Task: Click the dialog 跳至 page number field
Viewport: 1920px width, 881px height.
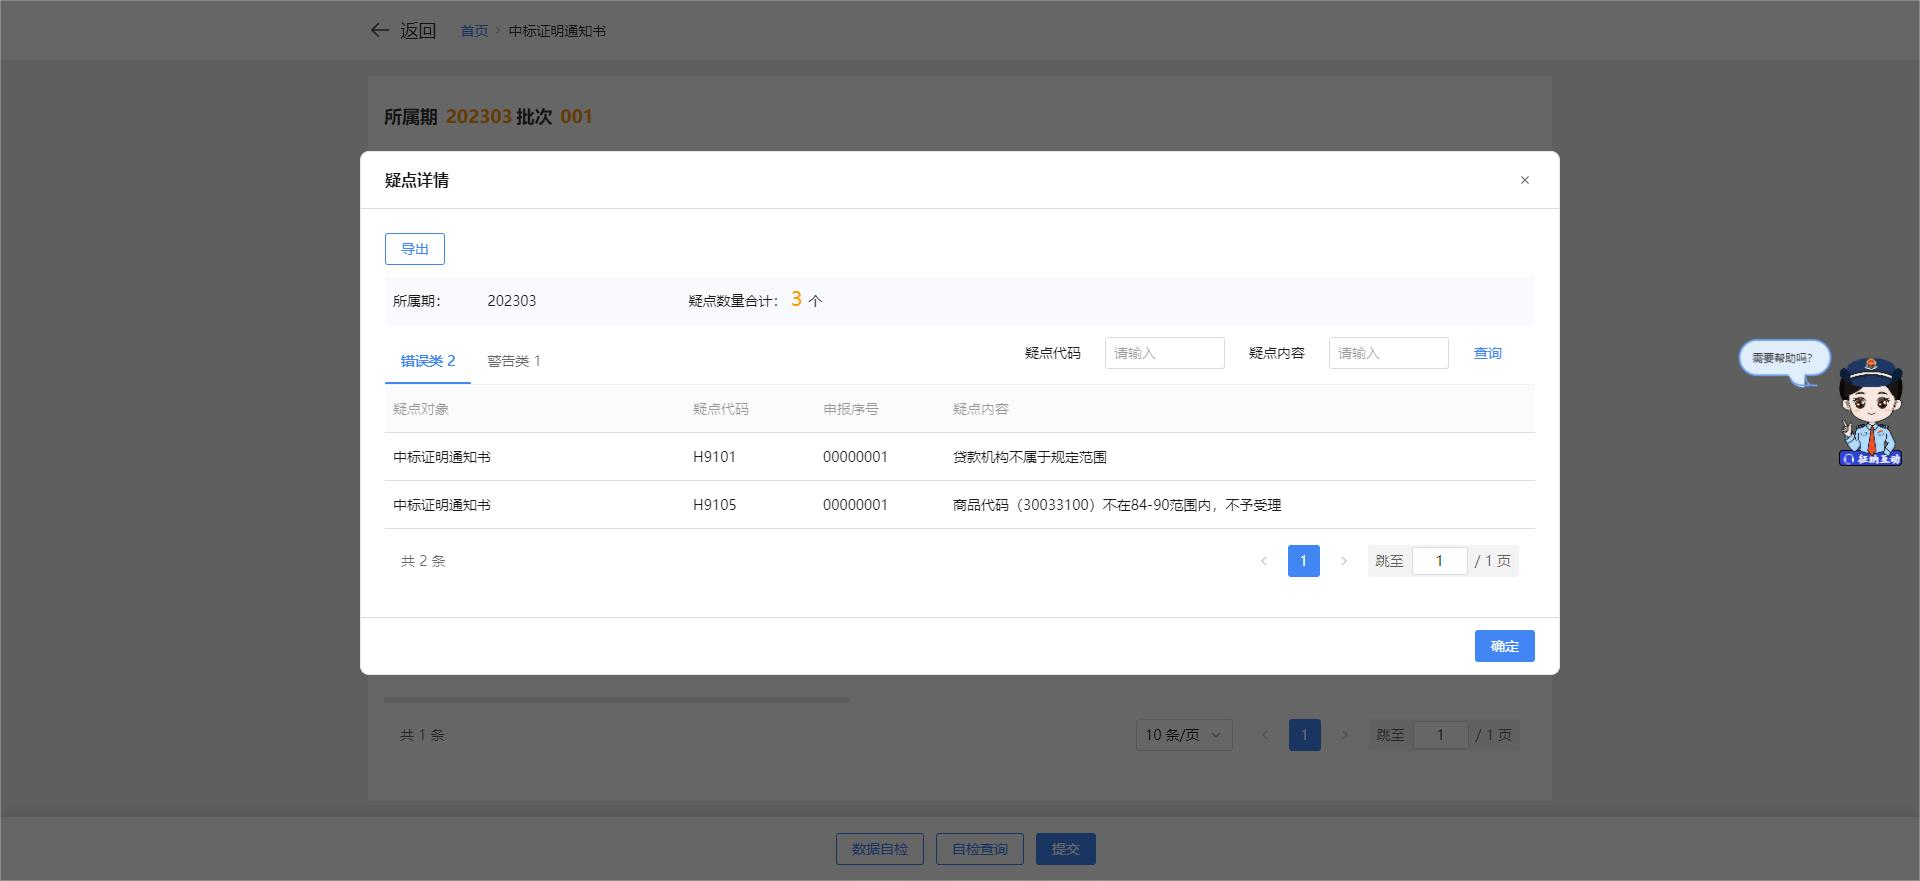Action: pos(1439,561)
